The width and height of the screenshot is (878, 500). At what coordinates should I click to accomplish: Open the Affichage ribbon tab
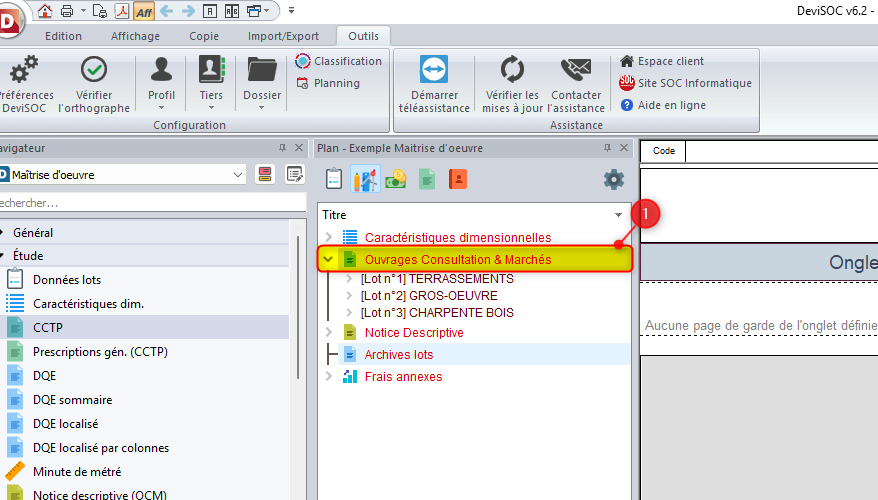pos(134,36)
